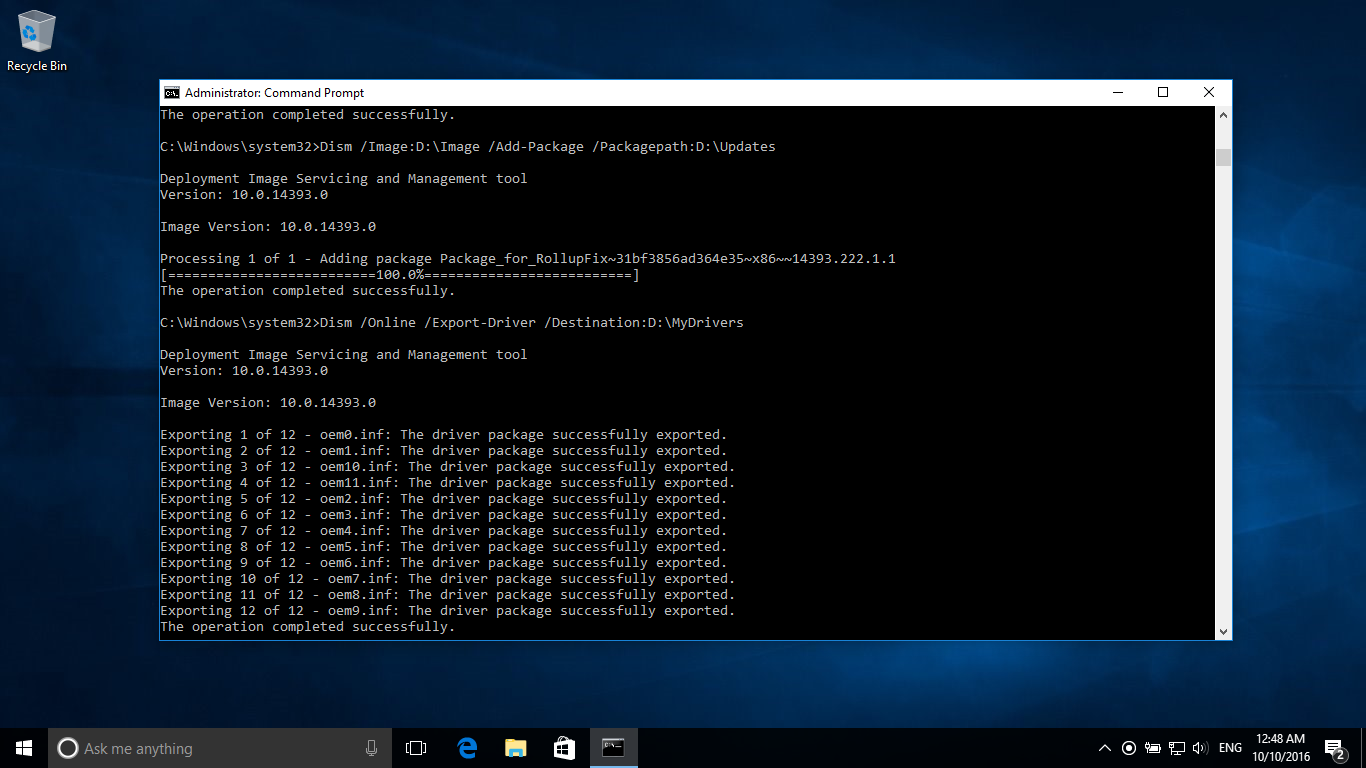Click the Command Prompt title bar icon
The image size is (1366, 768).
(172, 93)
